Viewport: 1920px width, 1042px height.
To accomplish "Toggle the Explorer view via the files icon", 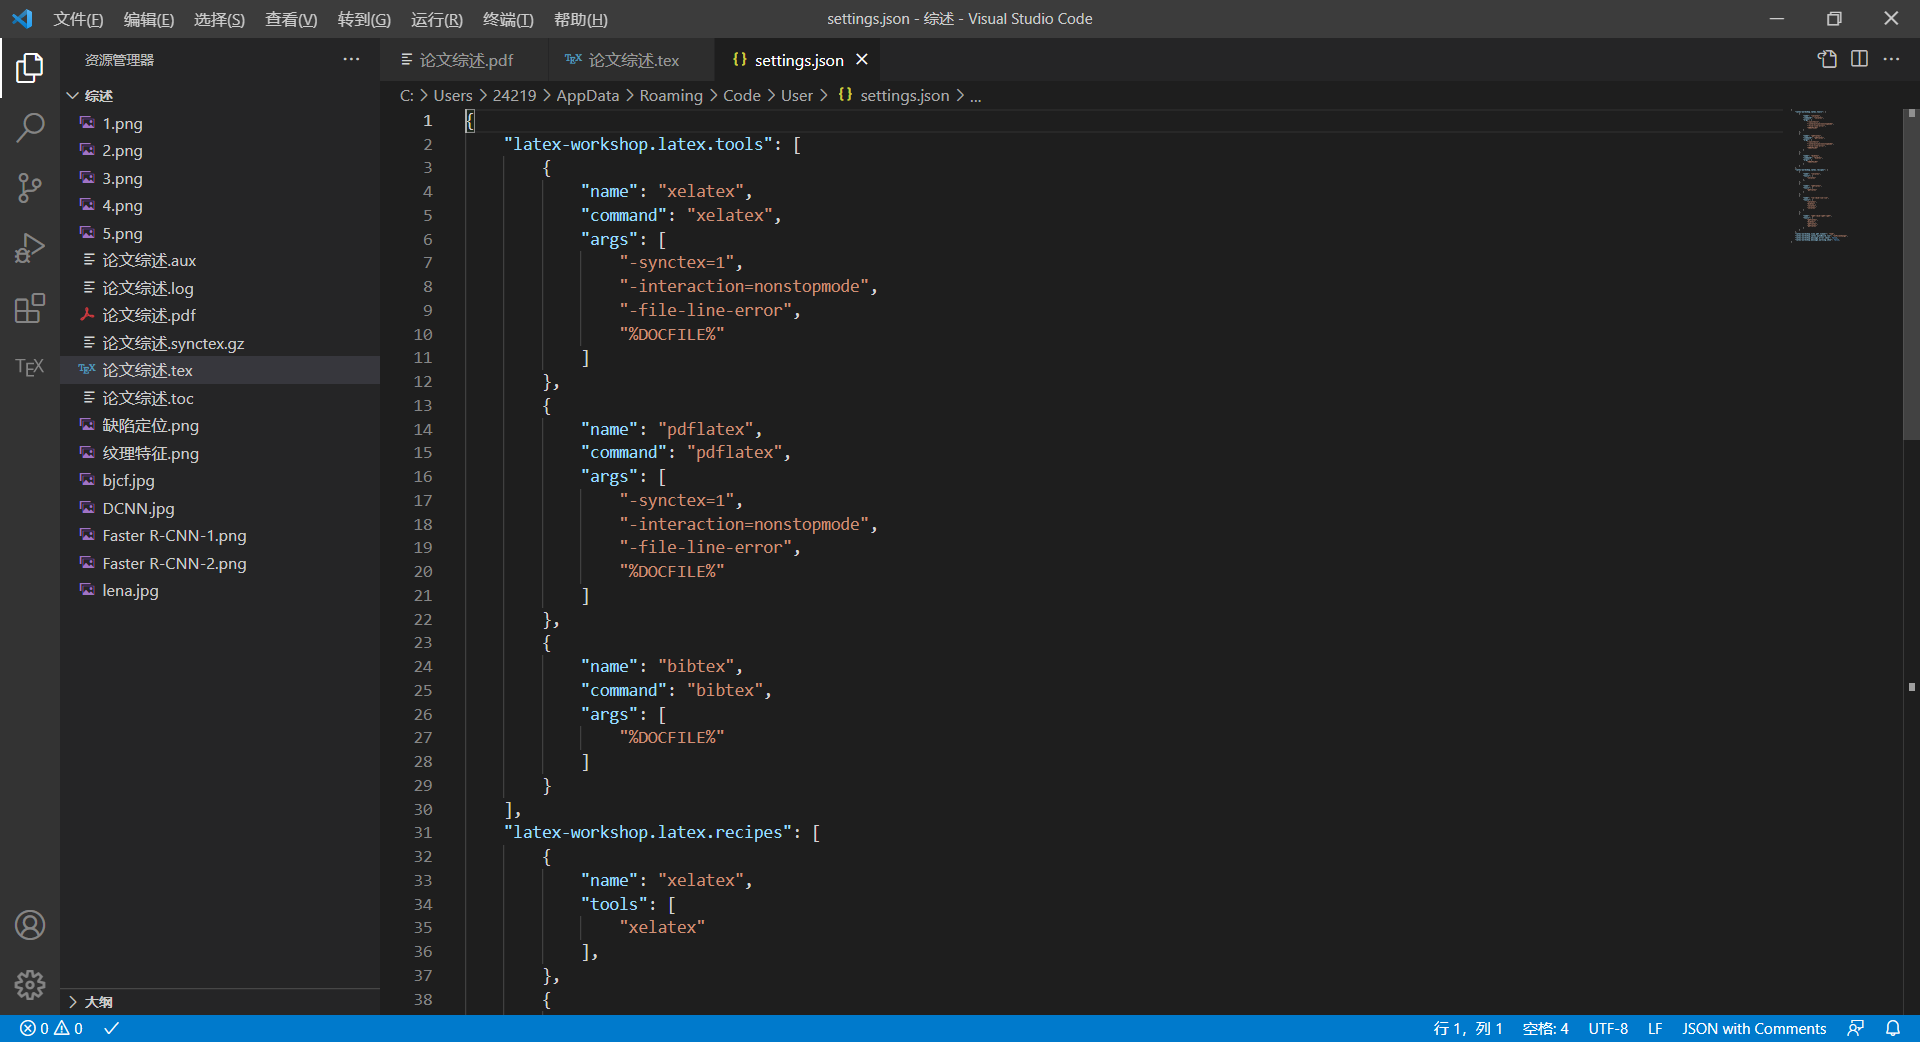I will point(29,68).
